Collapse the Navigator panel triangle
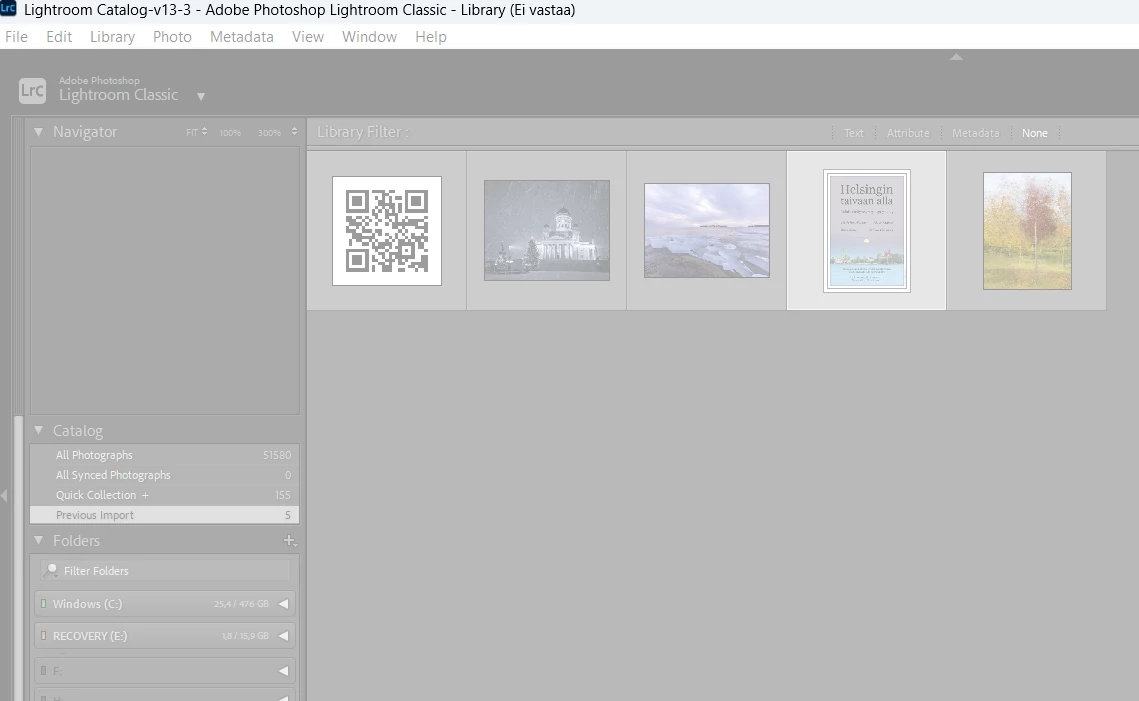Screen dimensions: 1139x701 [38, 131]
